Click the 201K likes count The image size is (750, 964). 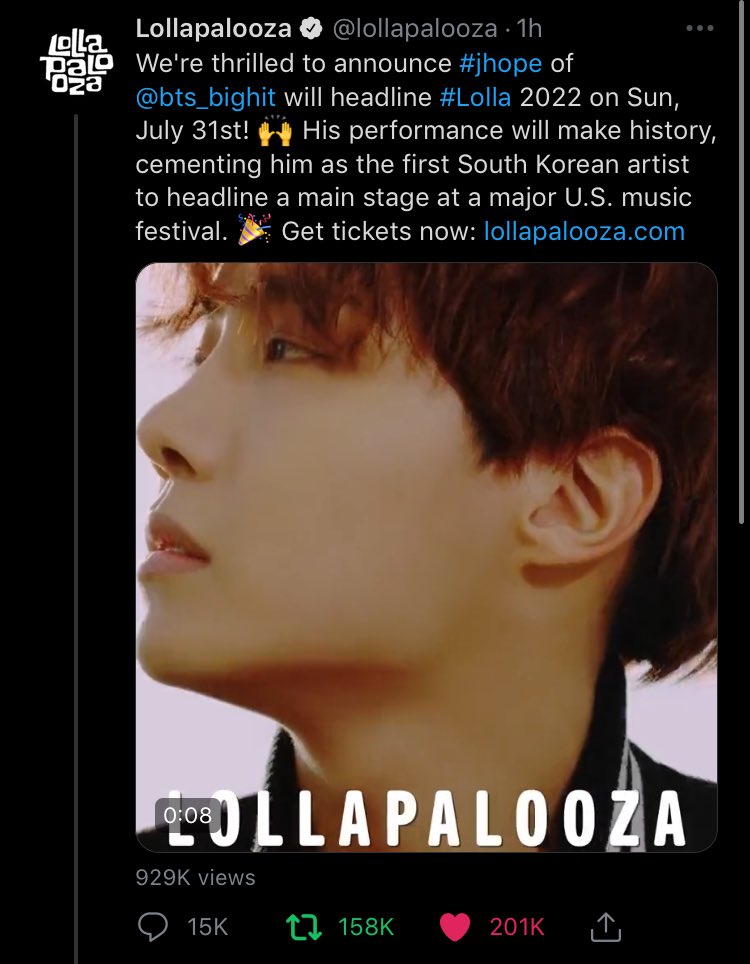coord(517,927)
